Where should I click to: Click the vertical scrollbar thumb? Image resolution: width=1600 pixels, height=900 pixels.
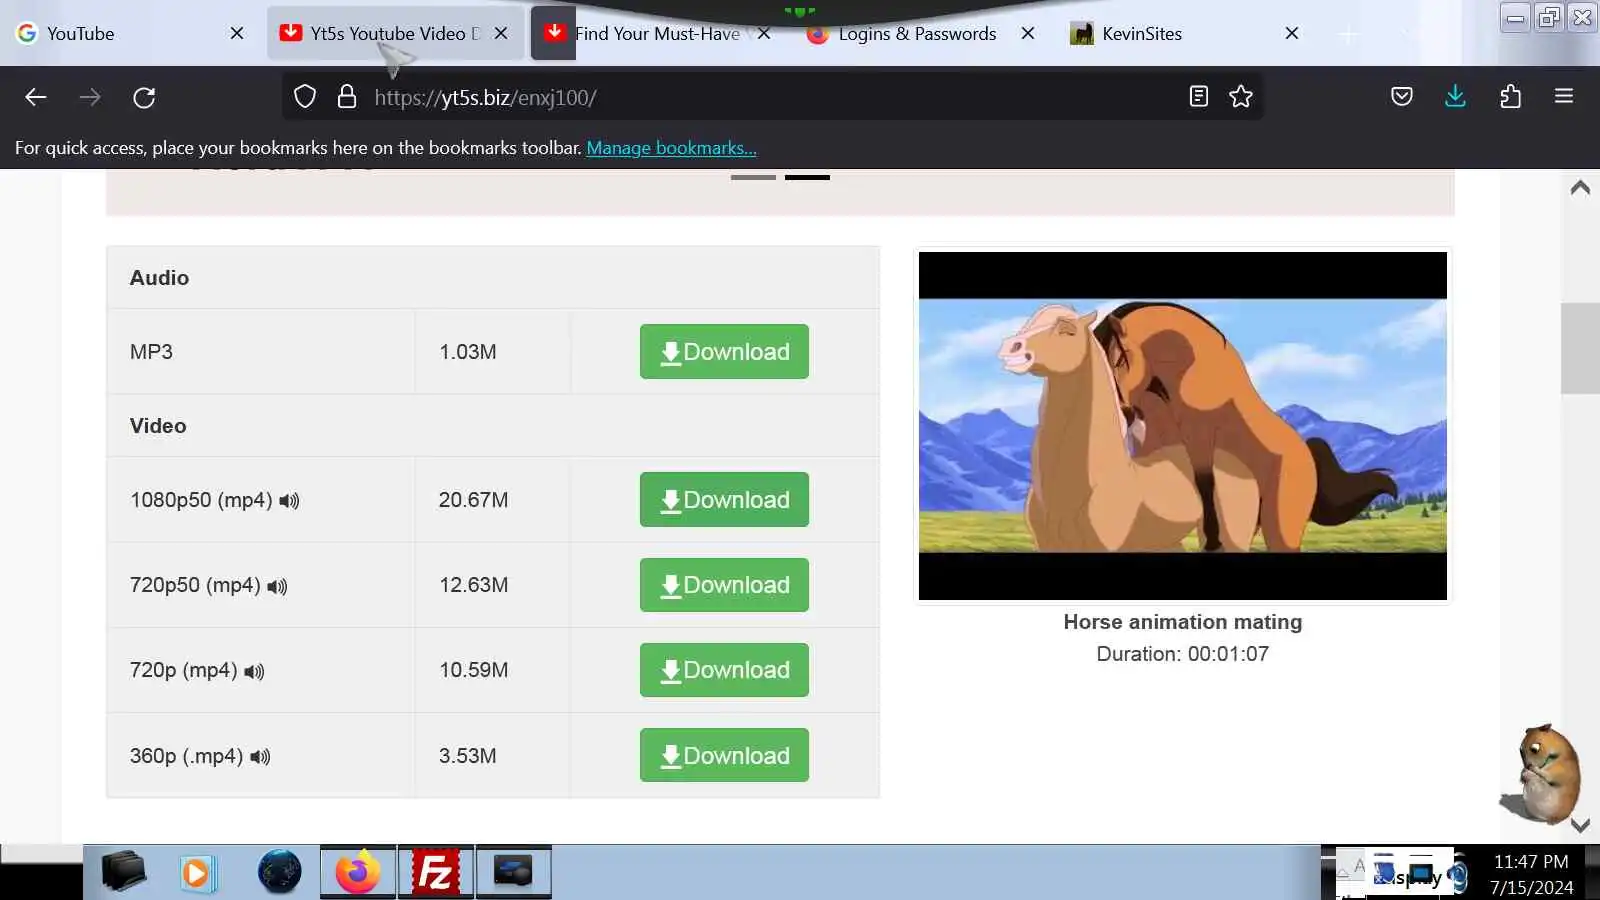pos(1580,348)
